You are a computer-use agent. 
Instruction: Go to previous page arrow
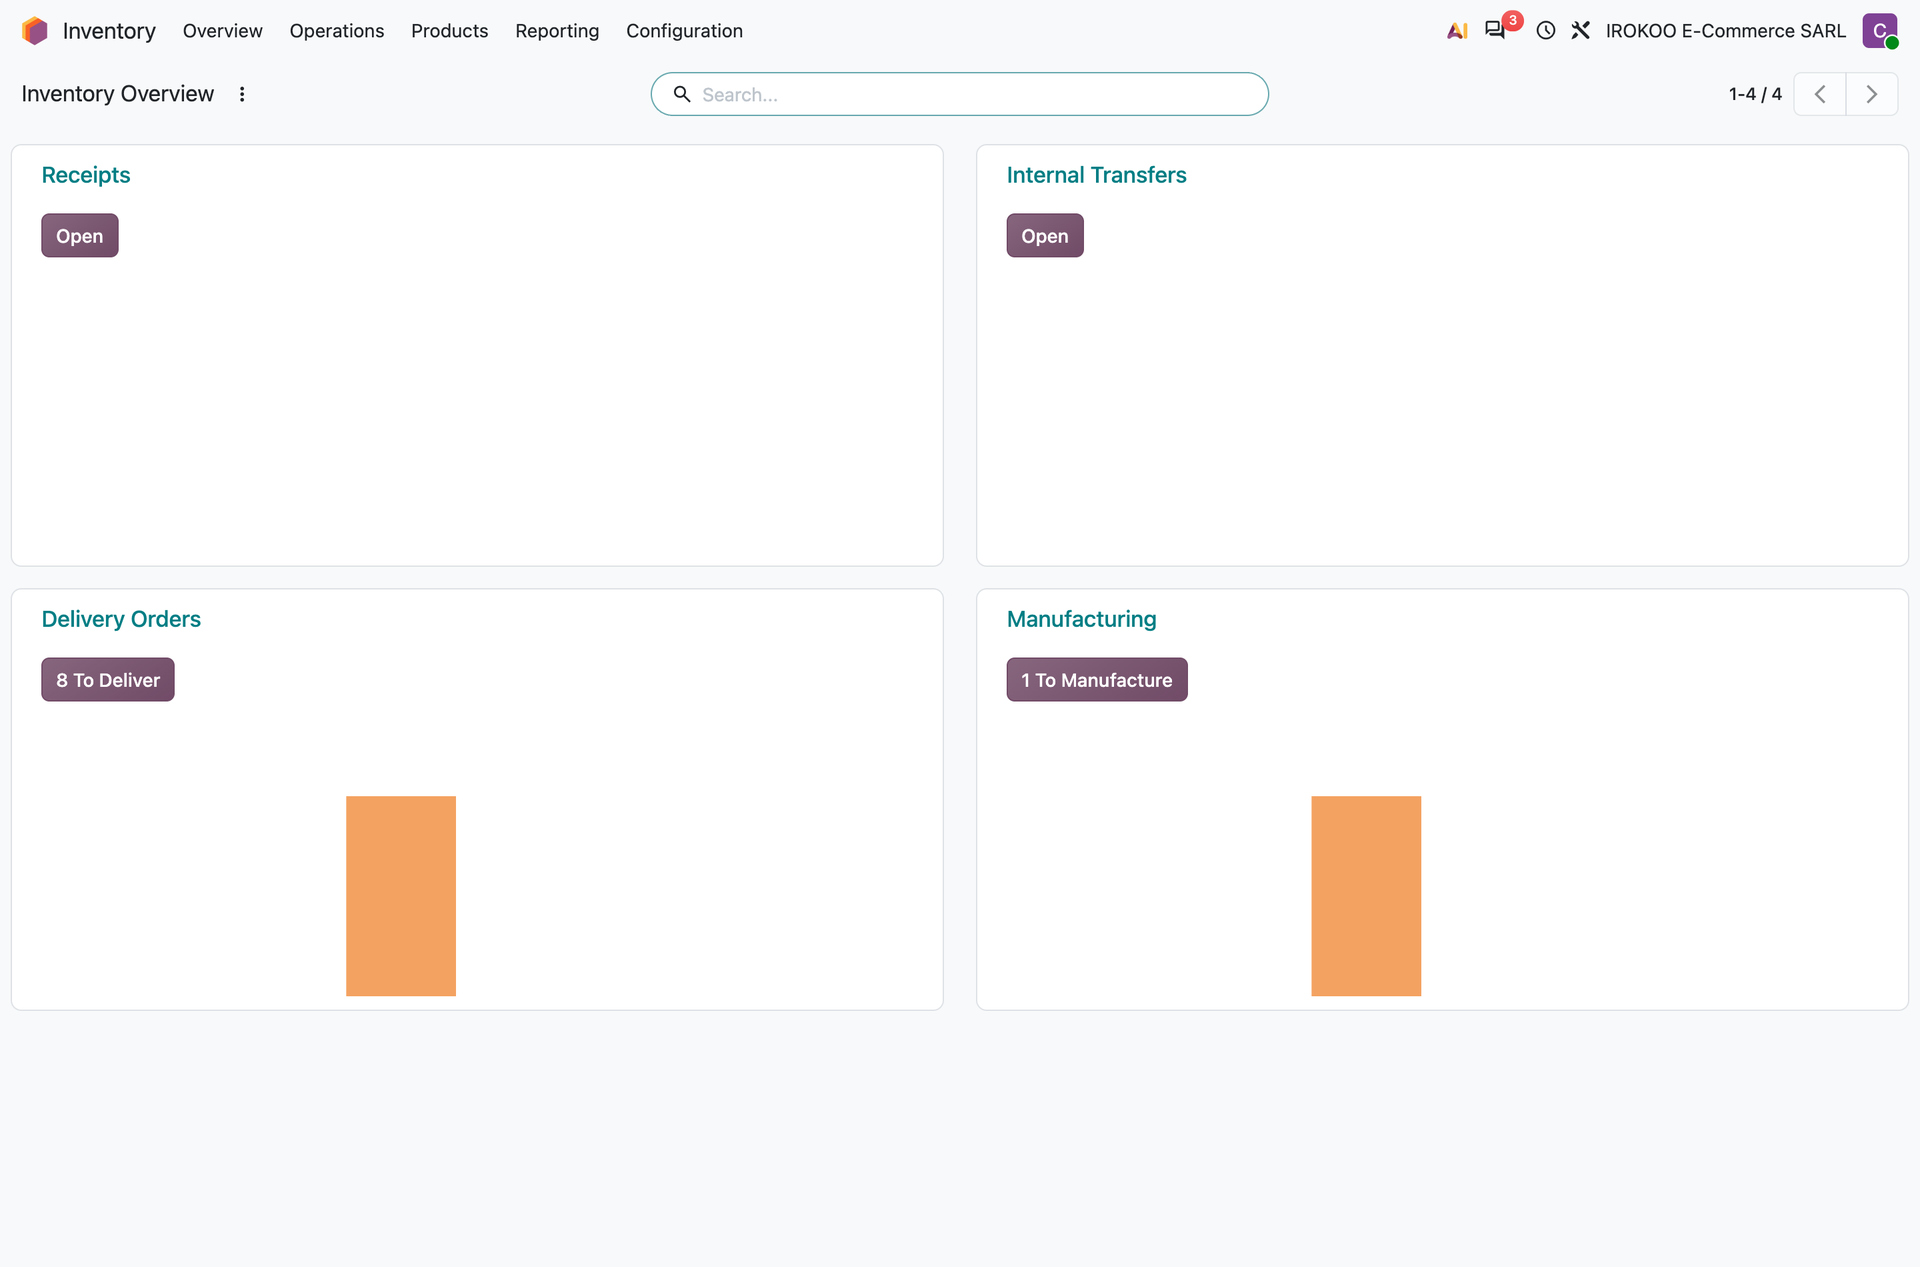coord(1820,94)
